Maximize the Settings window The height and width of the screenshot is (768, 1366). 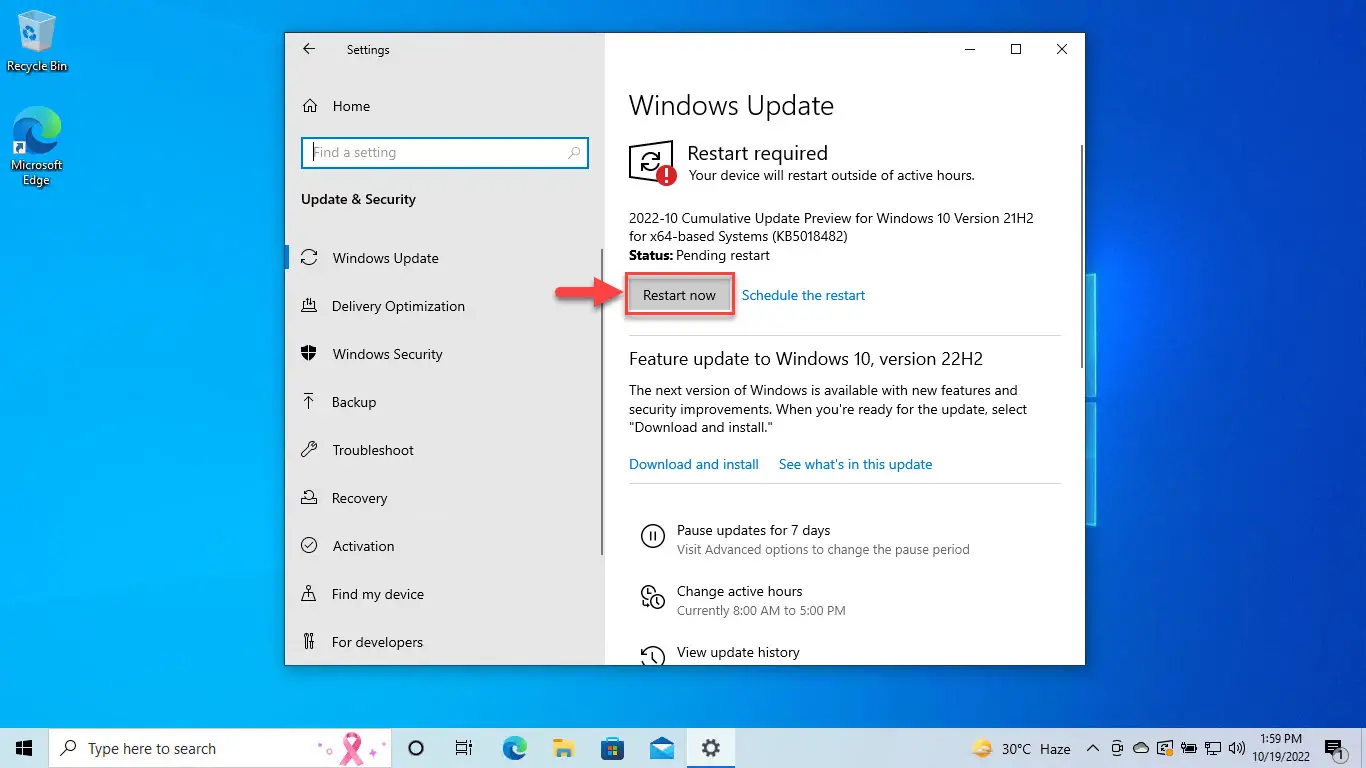[x=1016, y=49]
